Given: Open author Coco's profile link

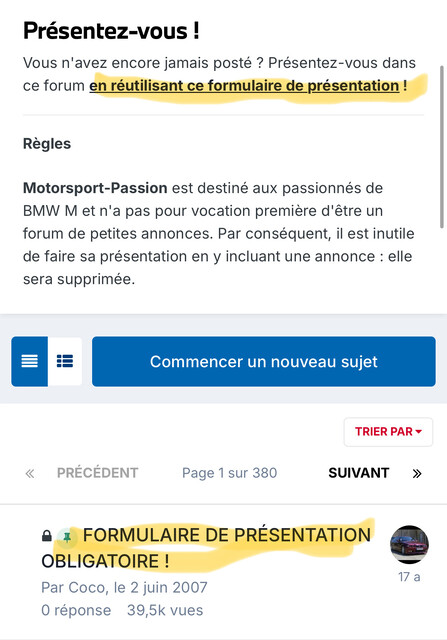Looking at the screenshot, I should pyautogui.click(x=86, y=587).
